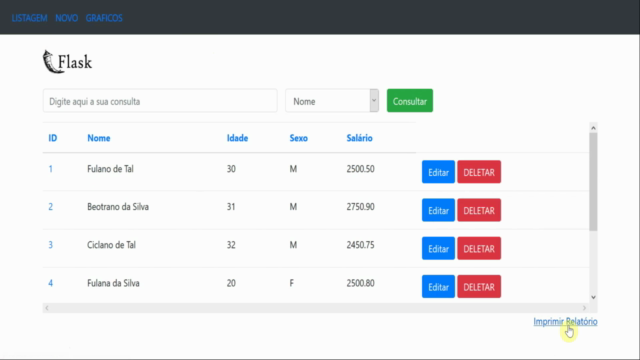Click the green Consultar button
Viewport: 640px width, 360px height.
coord(410,101)
